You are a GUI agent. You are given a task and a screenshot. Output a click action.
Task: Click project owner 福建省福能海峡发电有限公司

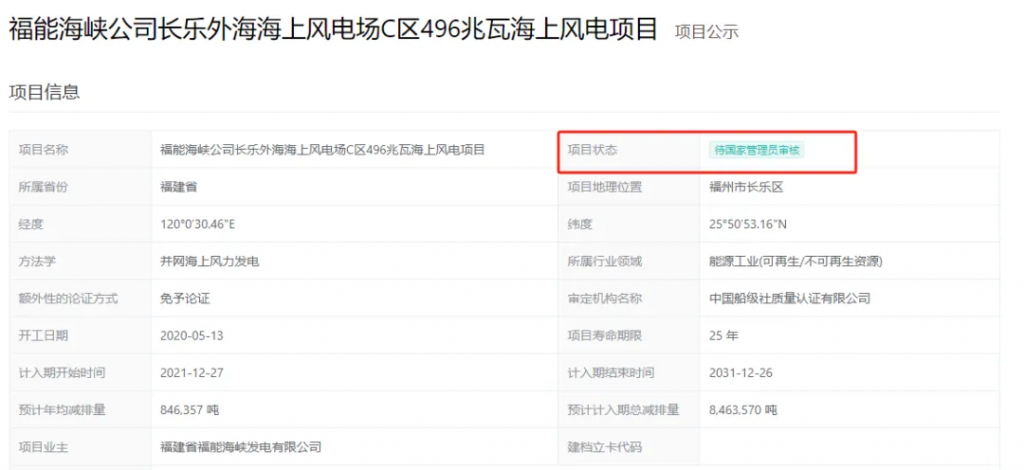(240, 446)
